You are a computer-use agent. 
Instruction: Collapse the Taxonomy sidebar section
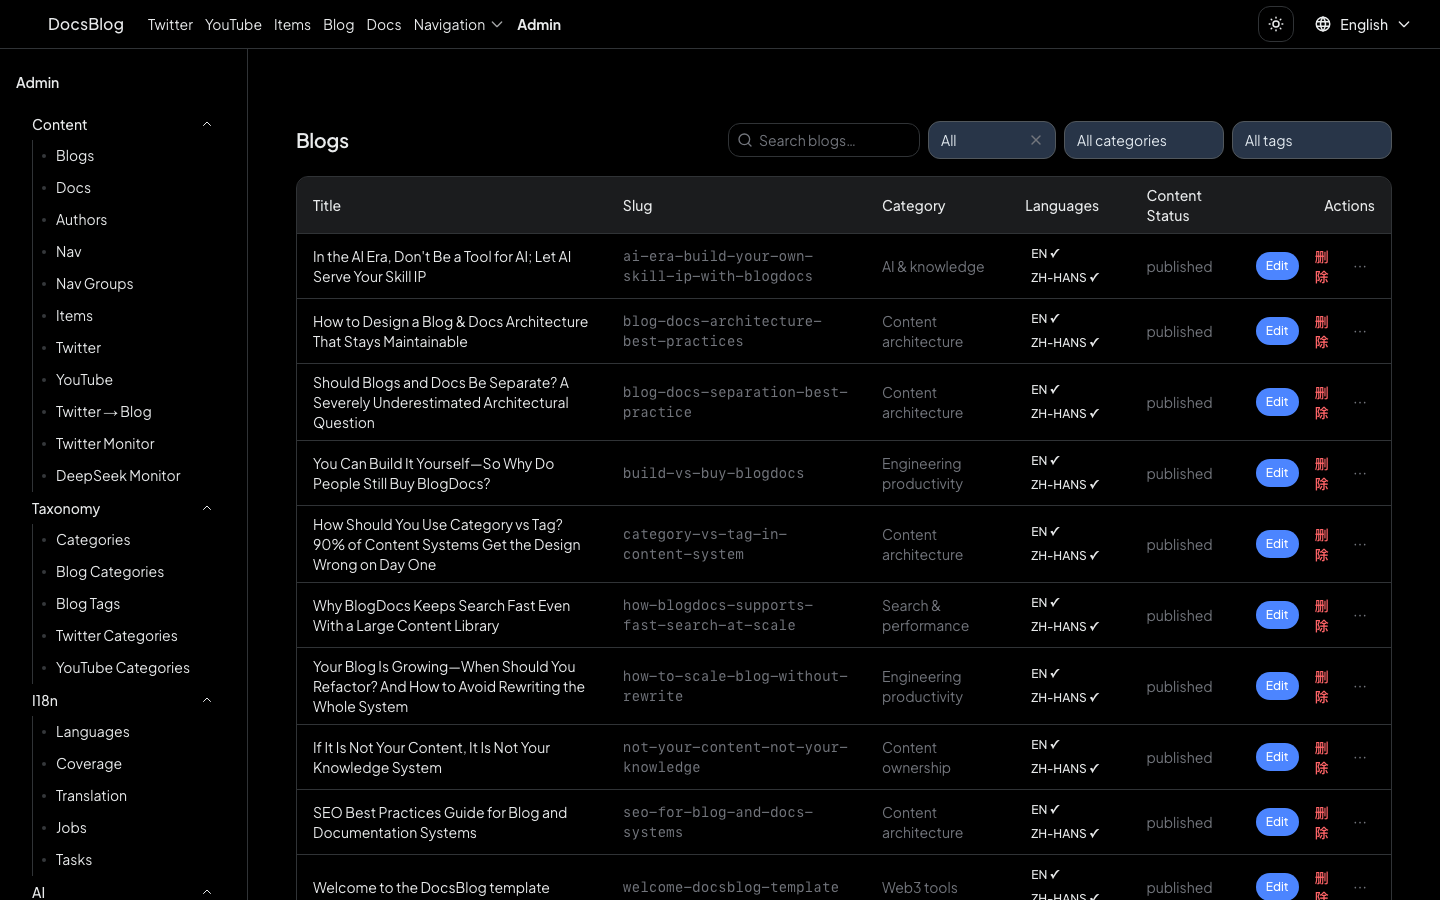pos(207,508)
